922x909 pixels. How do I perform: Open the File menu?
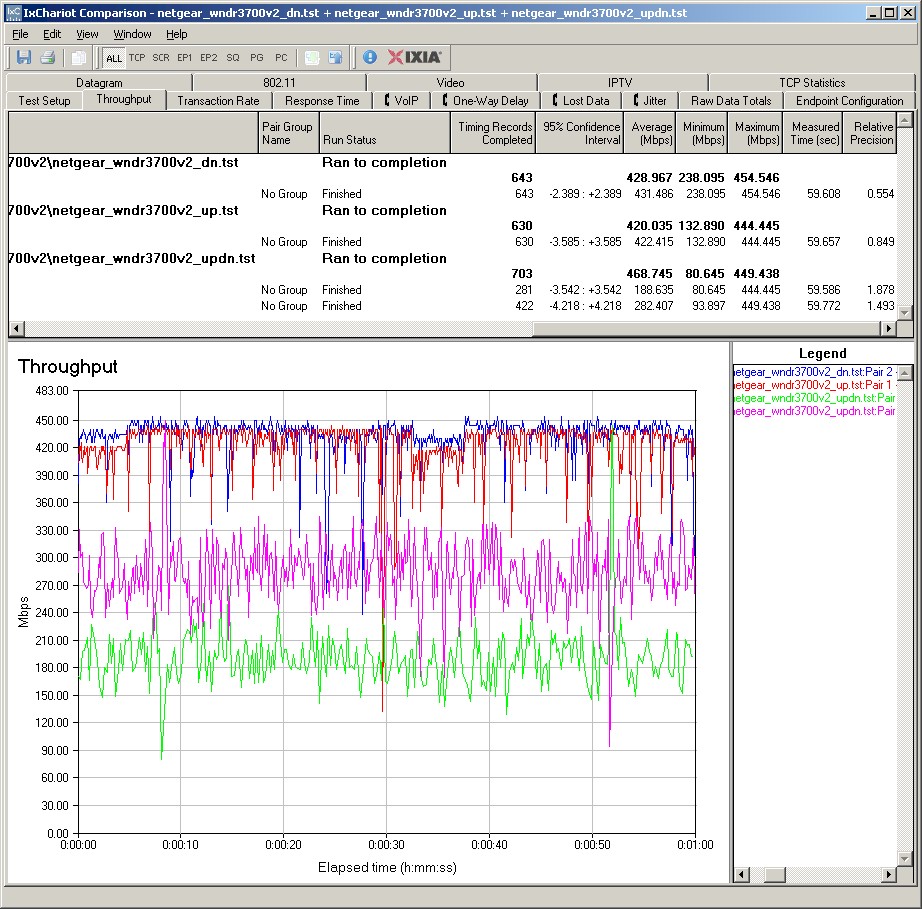tap(20, 34)
